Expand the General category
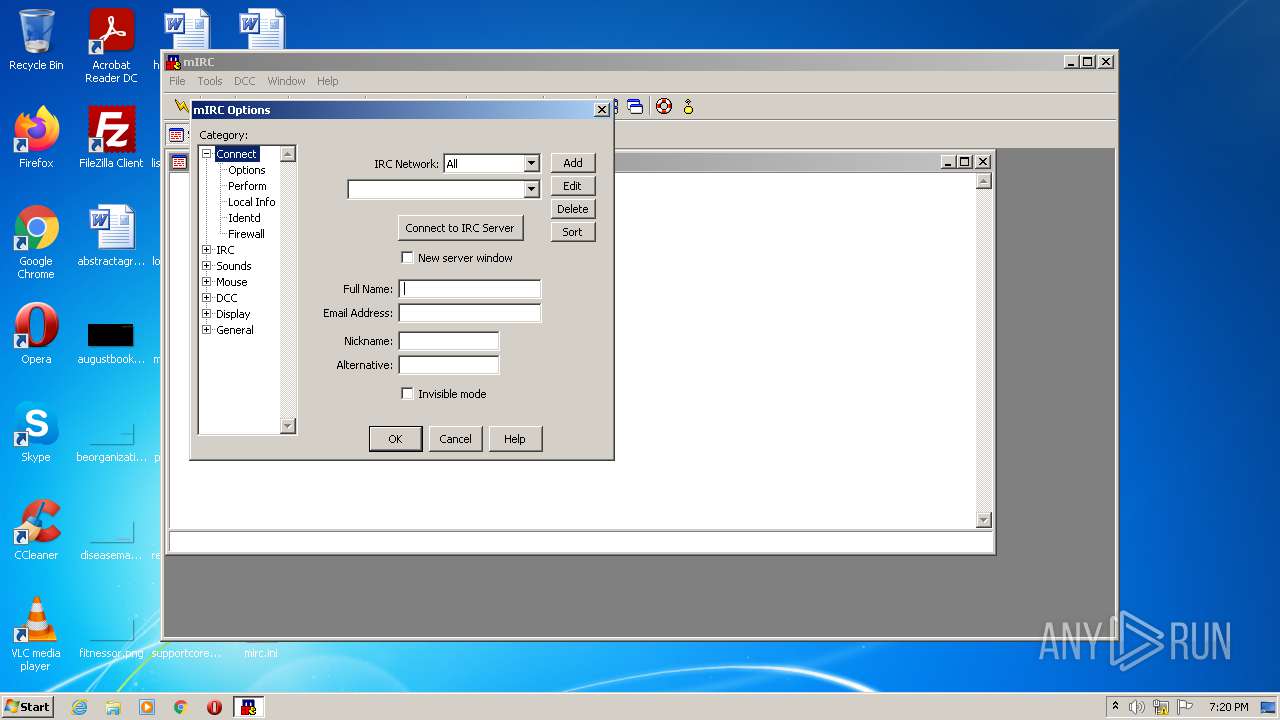This screenshot has height=720, width=1280. [207, 330]
